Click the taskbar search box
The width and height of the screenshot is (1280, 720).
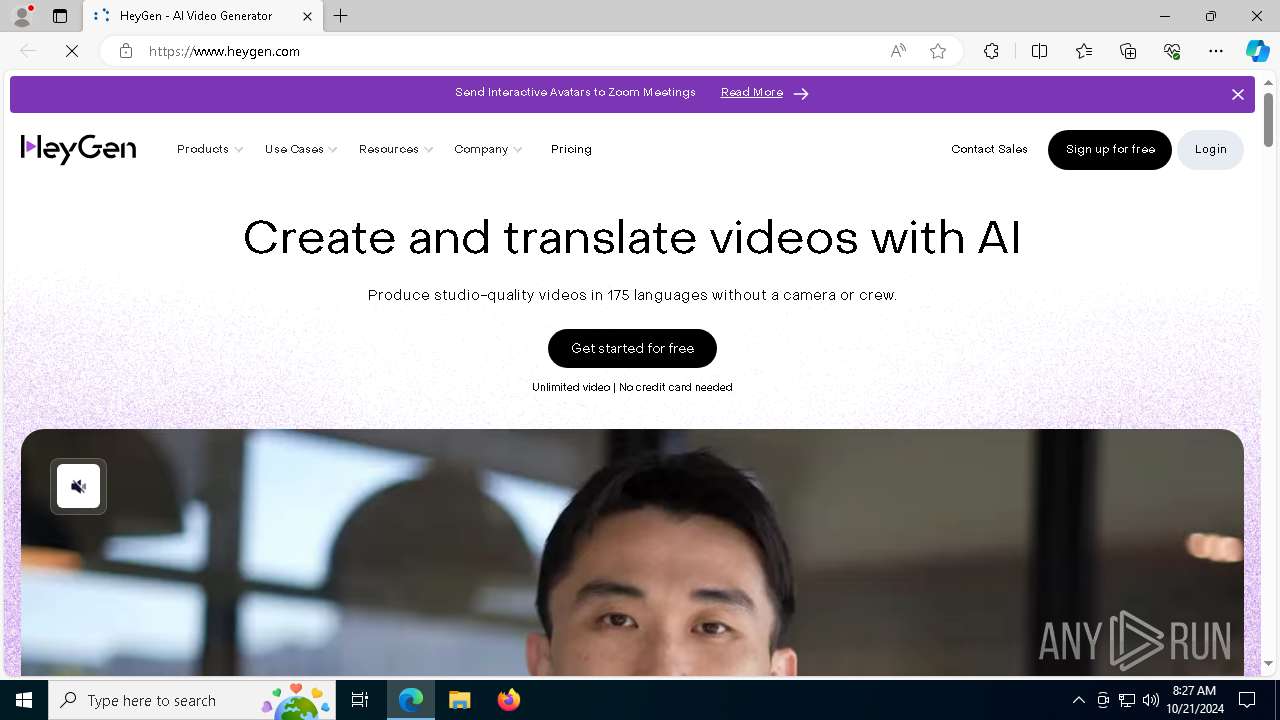[192, 700]
